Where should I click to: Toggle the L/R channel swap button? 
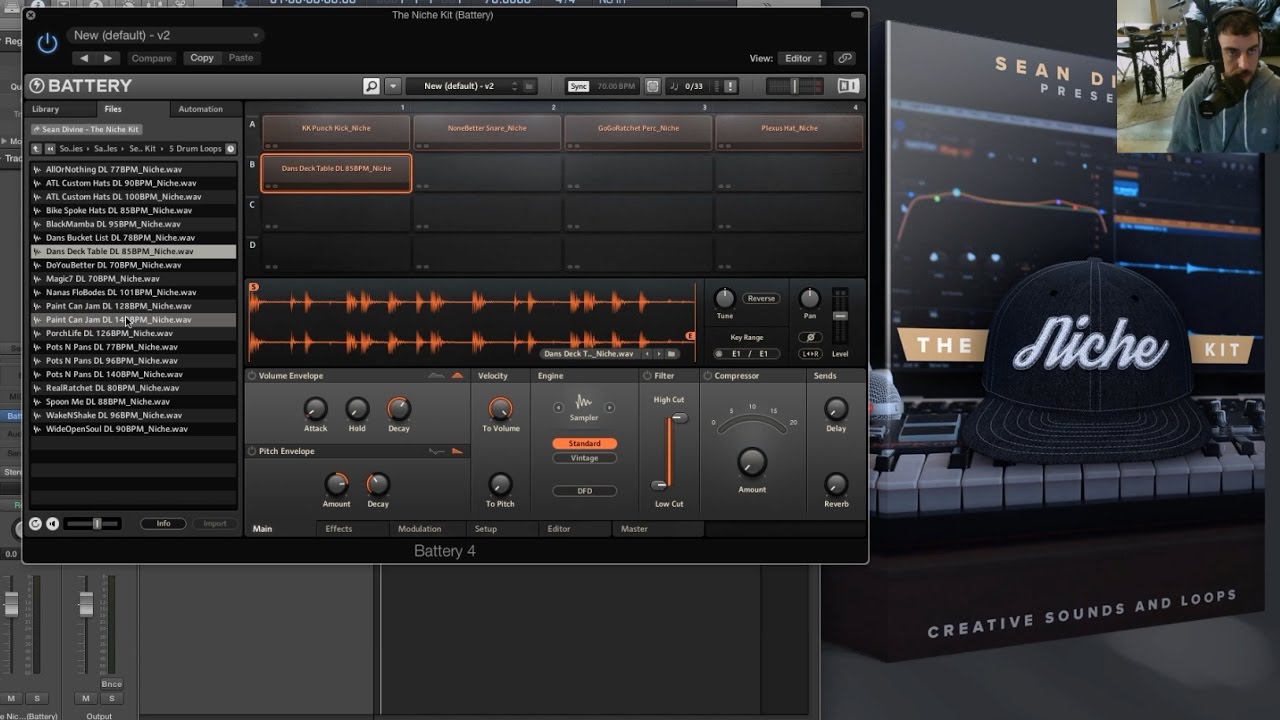point(811,353)
